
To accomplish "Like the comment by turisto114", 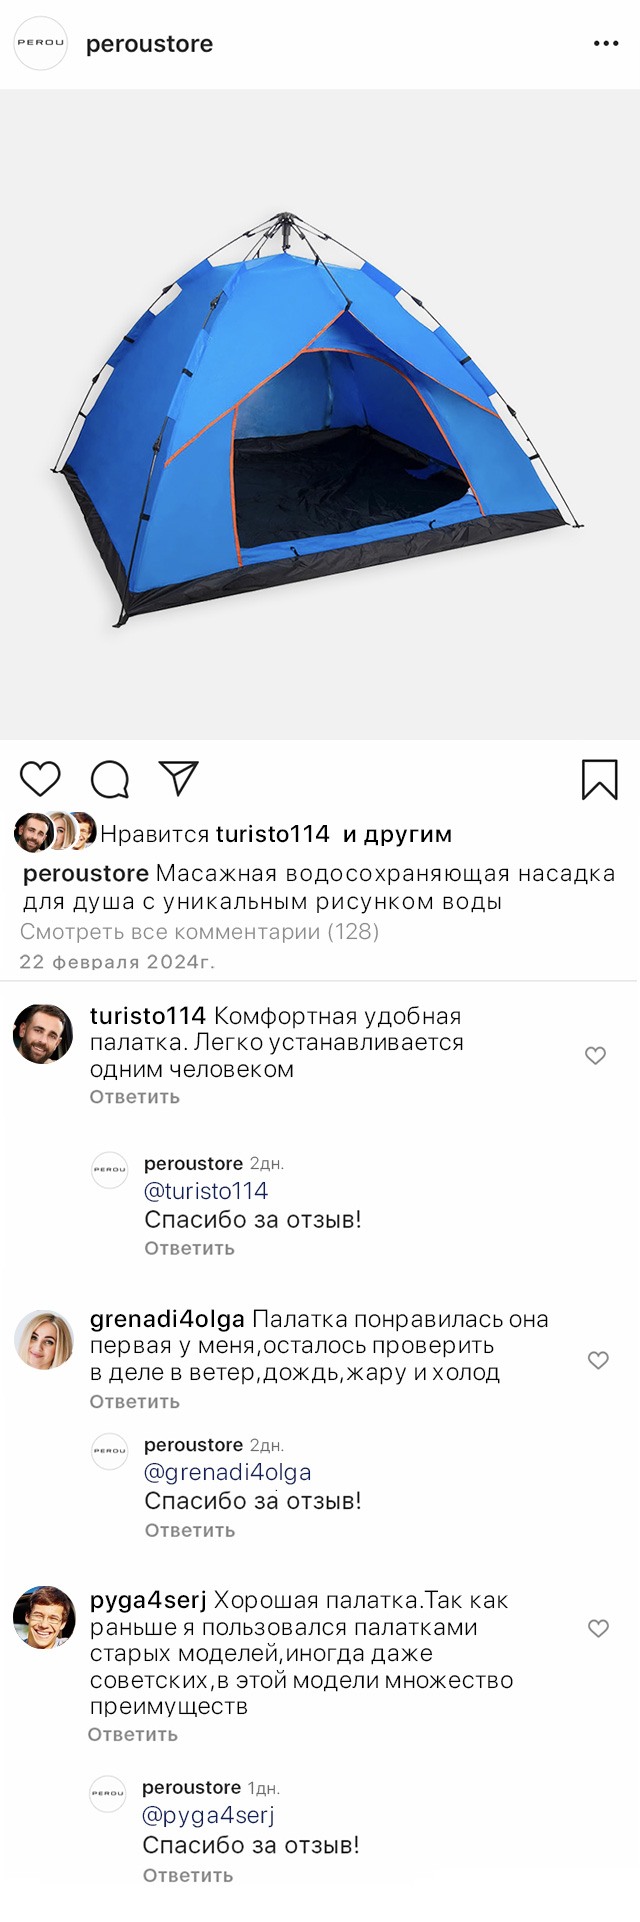I will pyautogui.click(x=595, y=1056).
